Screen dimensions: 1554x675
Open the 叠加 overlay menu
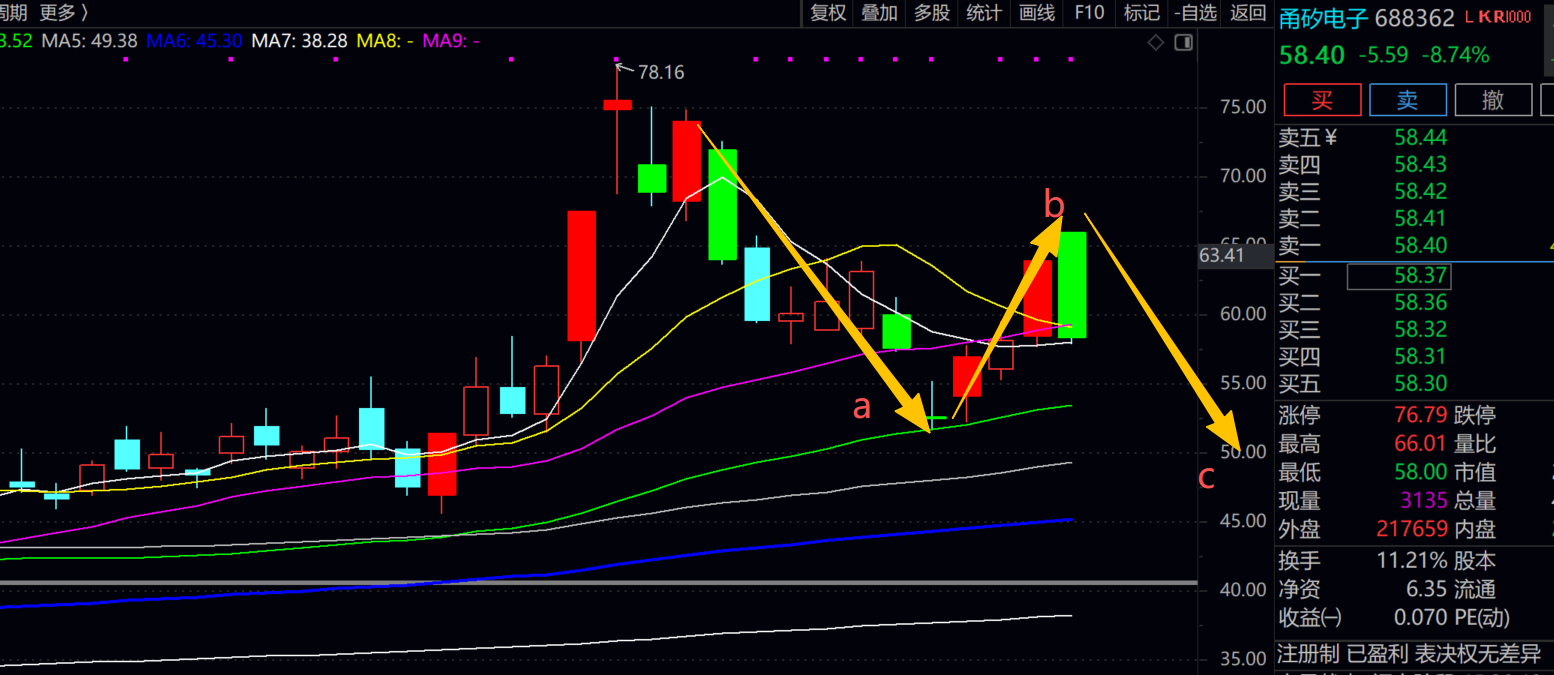pyautogui.click(x=880, y=13)
